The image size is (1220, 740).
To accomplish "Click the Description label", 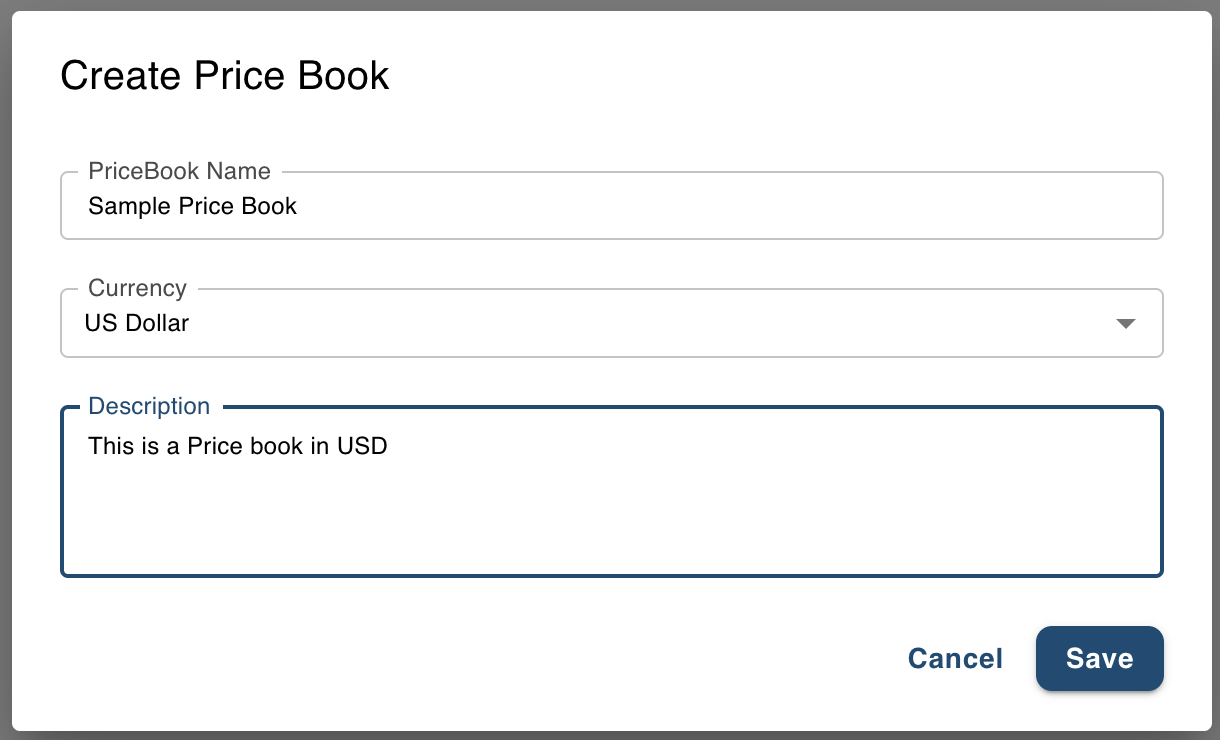I will point(149,406).
